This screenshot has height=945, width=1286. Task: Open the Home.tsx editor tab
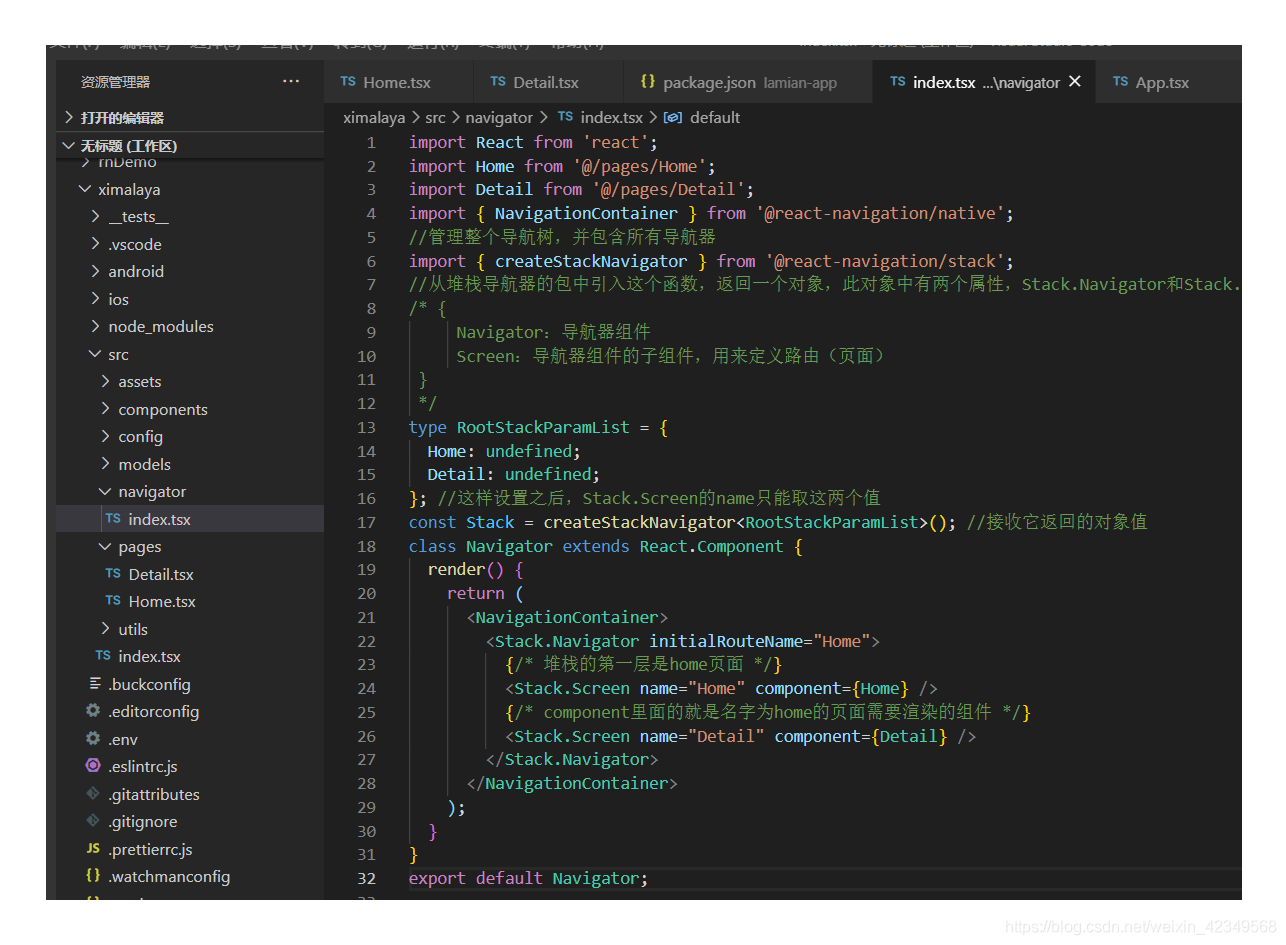tap(398, 82)
